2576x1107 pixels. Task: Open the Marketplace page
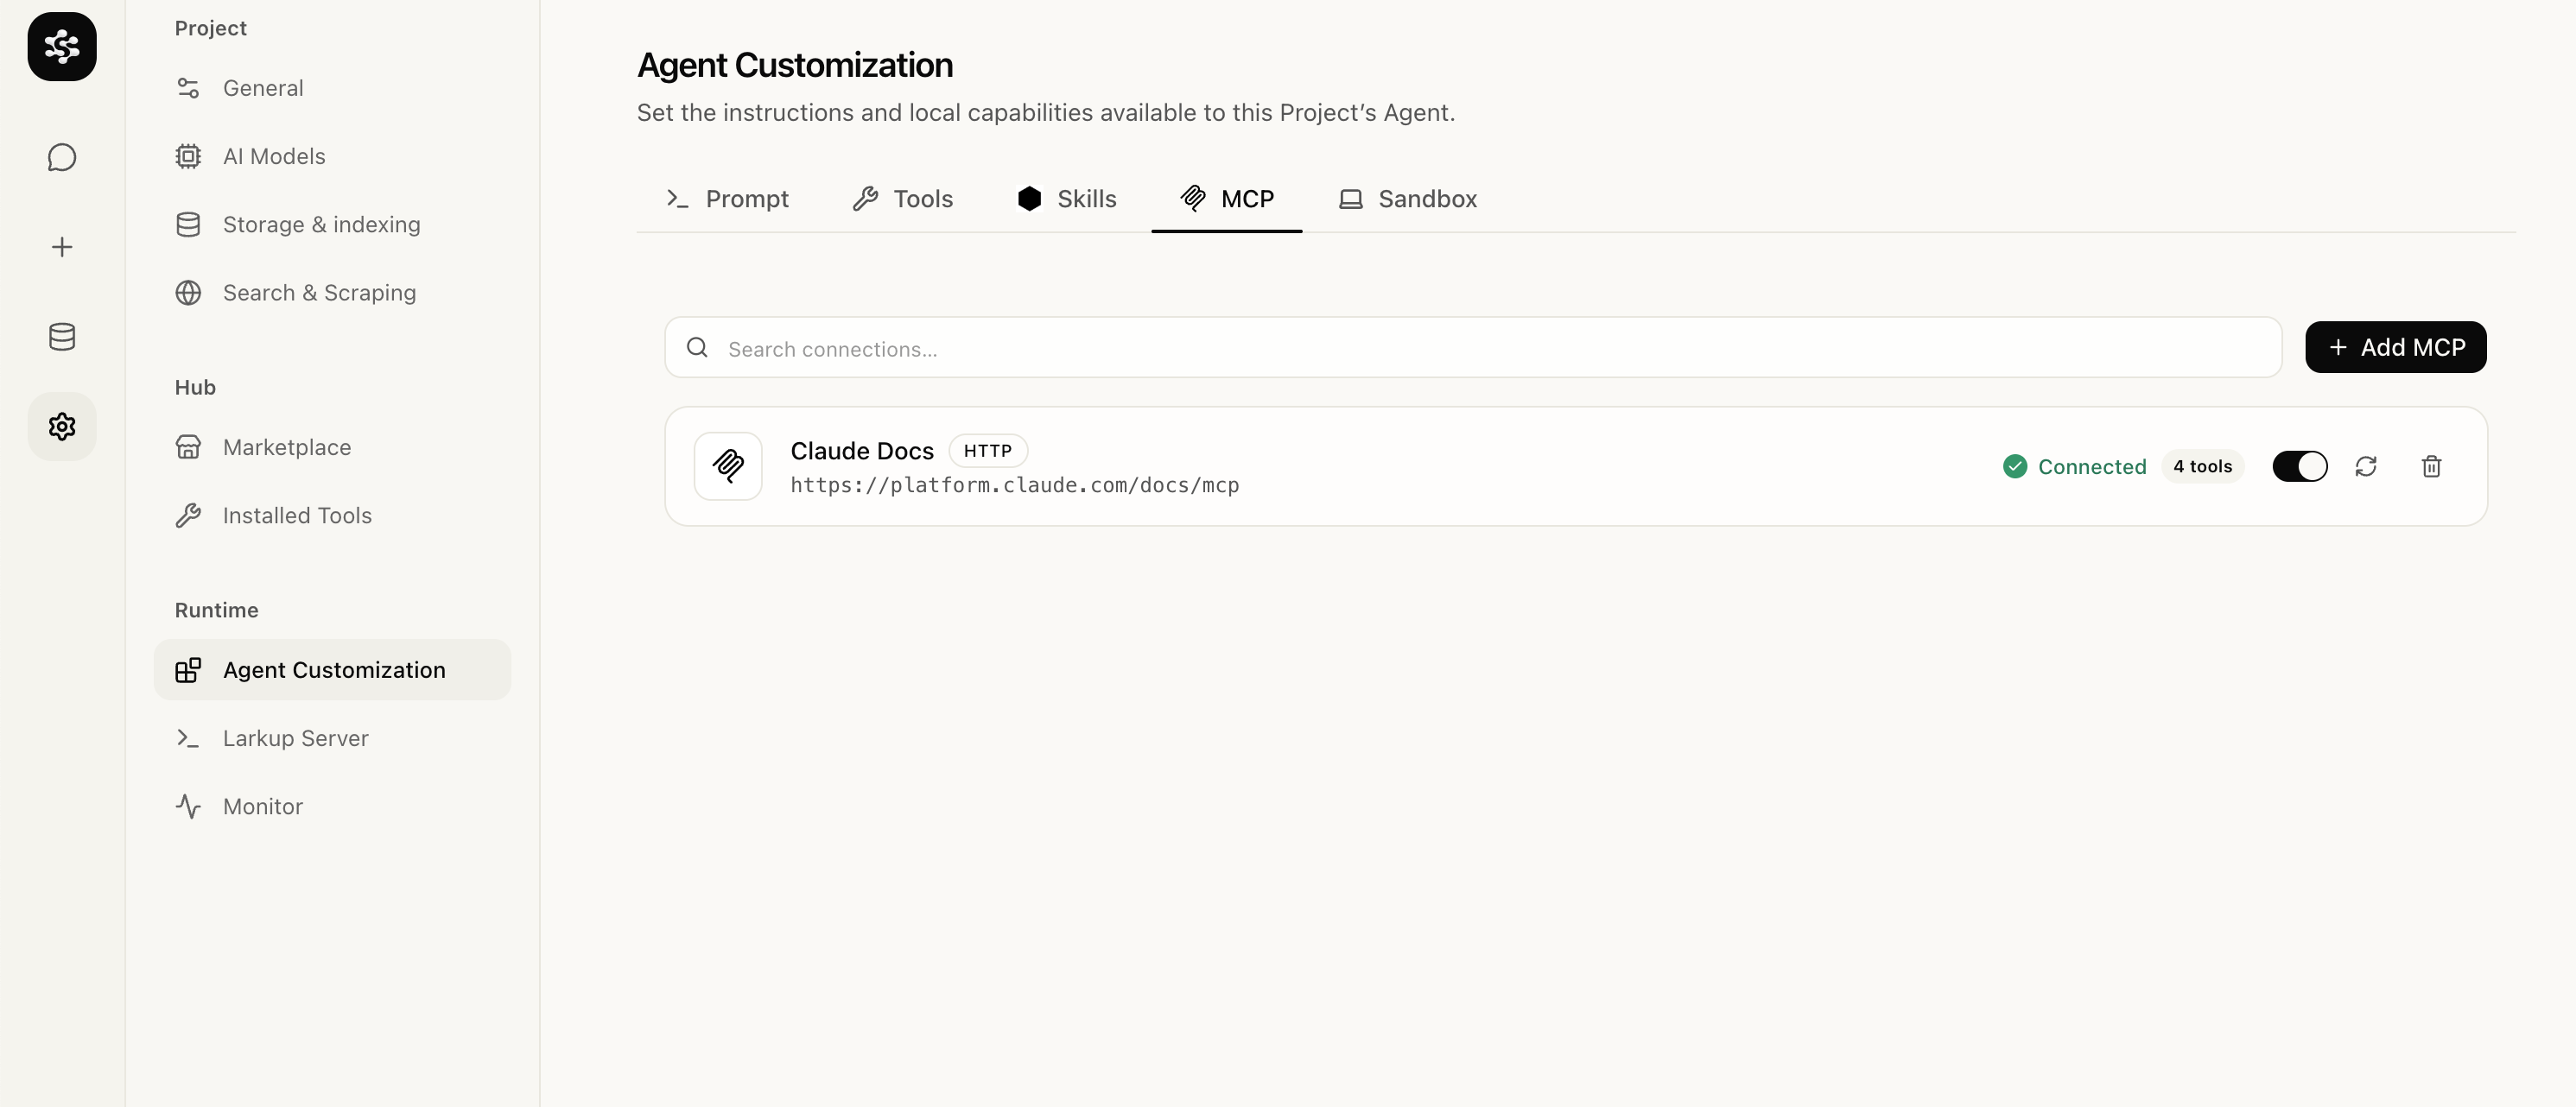(332, 447)
